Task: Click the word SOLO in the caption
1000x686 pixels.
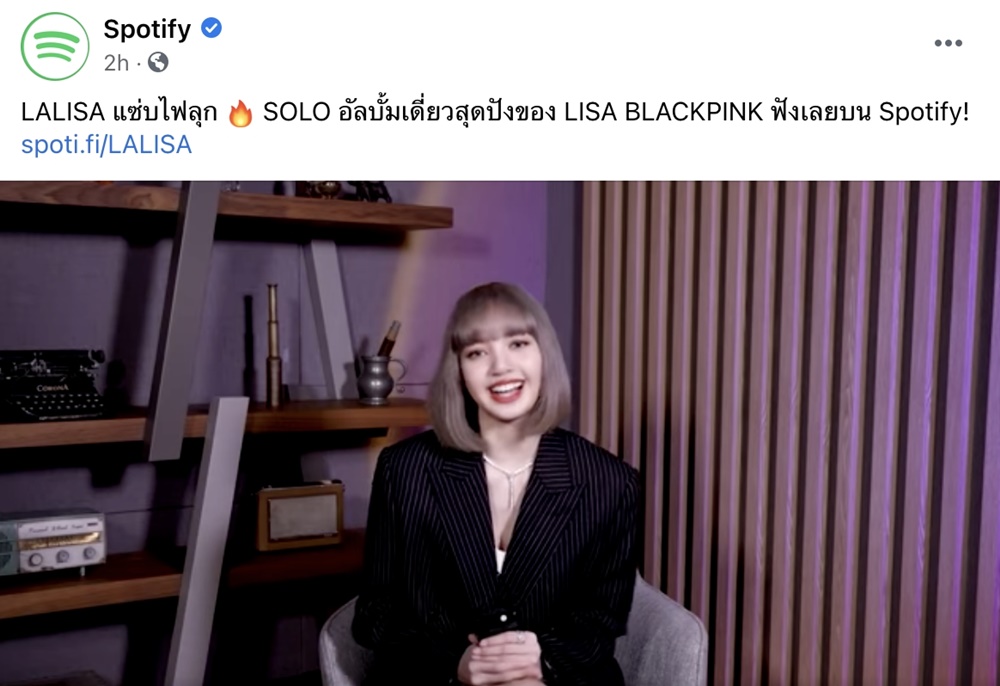Action: pyautogui.click(x=297, y=112)
